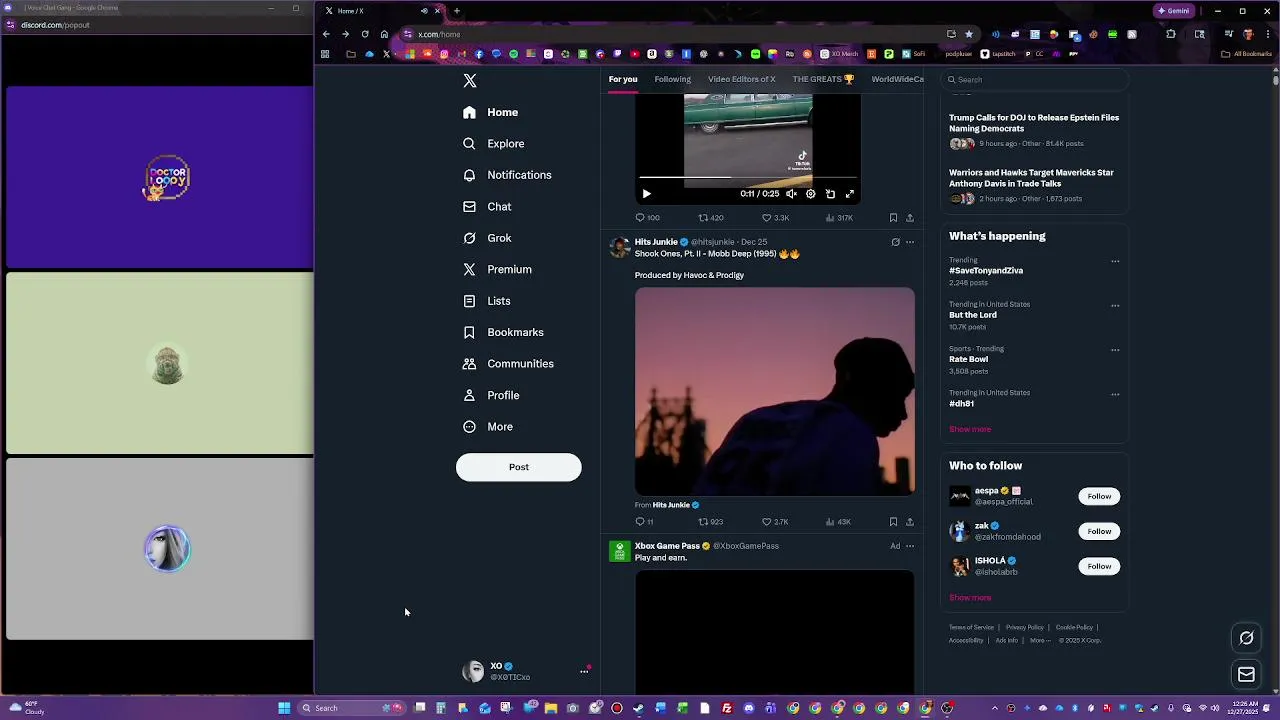1280x720 pixels.
Task: Unmute the green car video
Action: pos(791,194)
